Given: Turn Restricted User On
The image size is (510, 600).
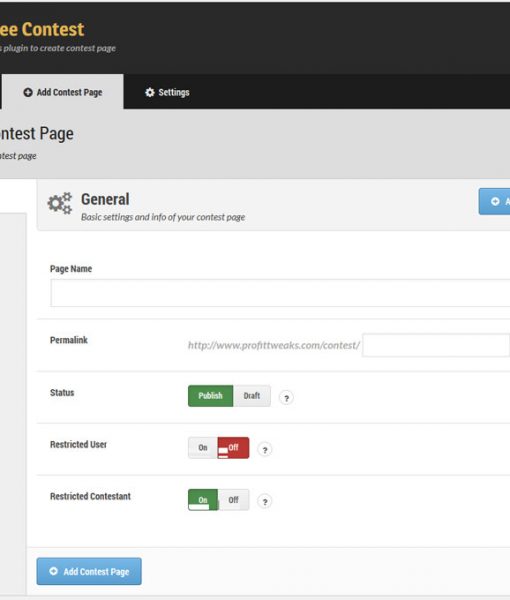Looking at the screenshot, I should (x=203, y=448).
